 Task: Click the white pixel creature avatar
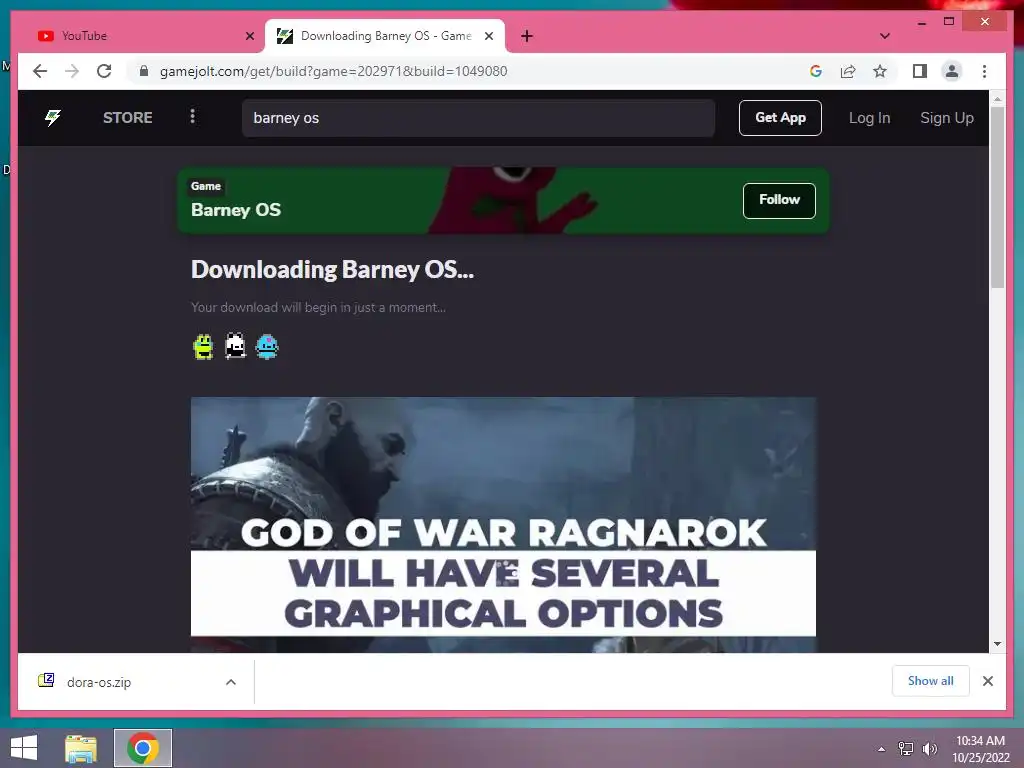point(235,346)
